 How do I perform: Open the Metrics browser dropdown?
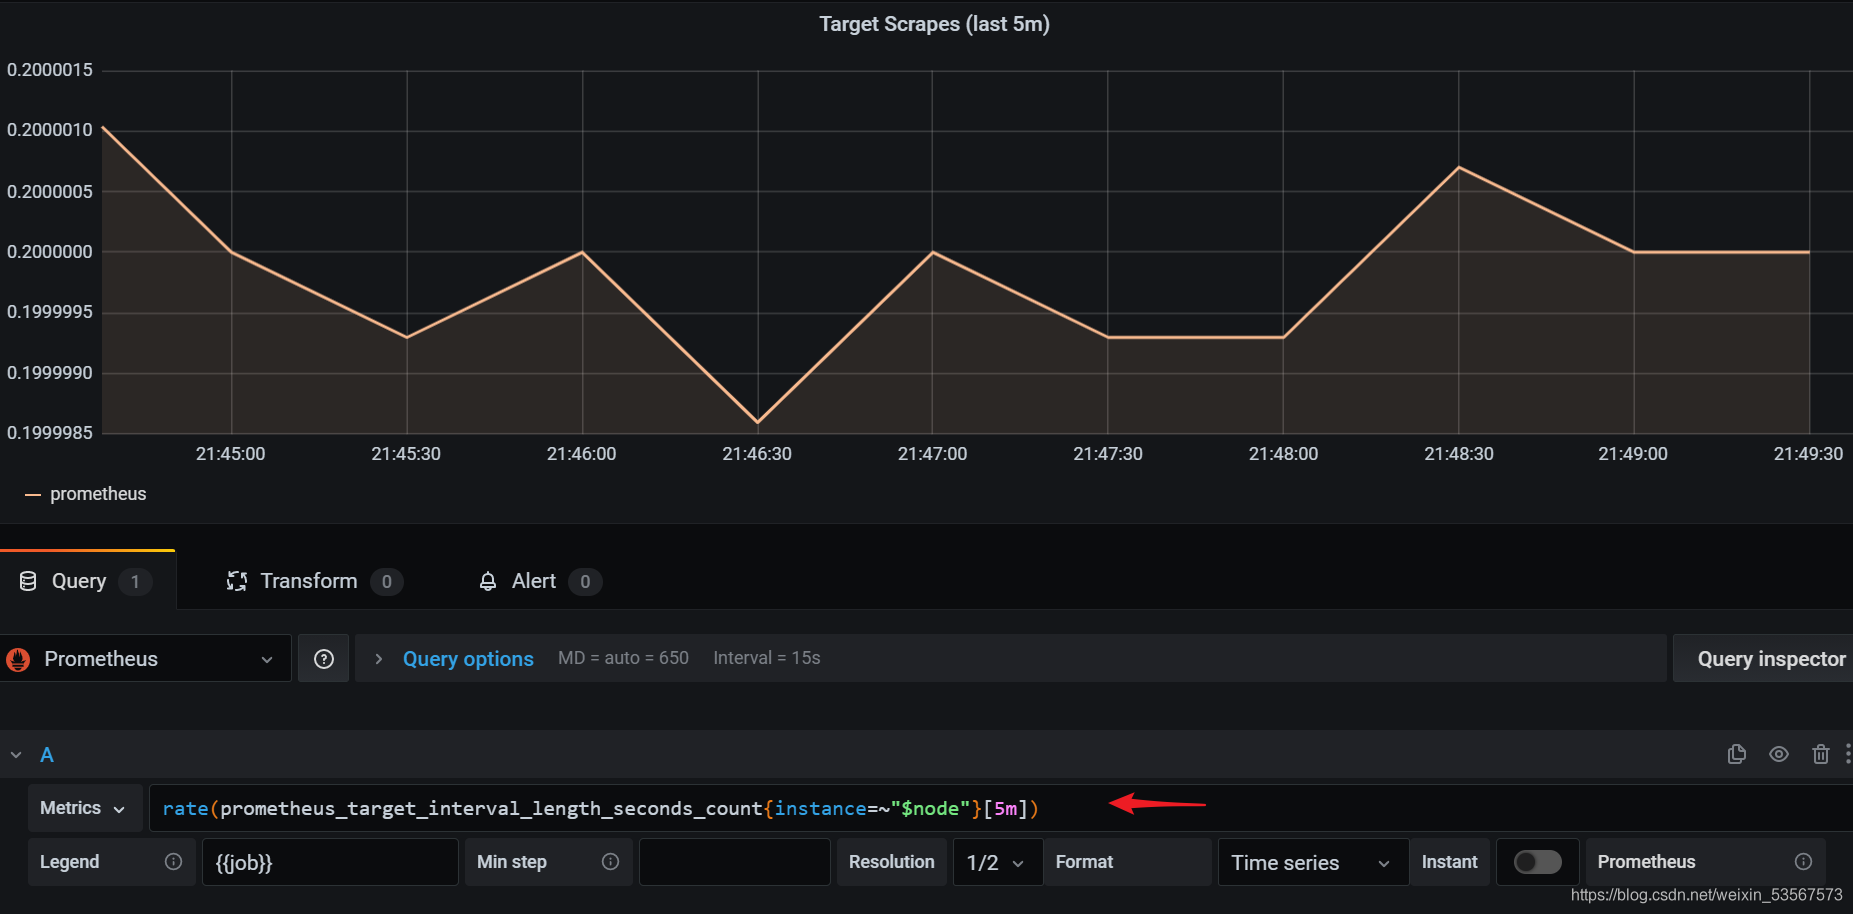[83, 808]
